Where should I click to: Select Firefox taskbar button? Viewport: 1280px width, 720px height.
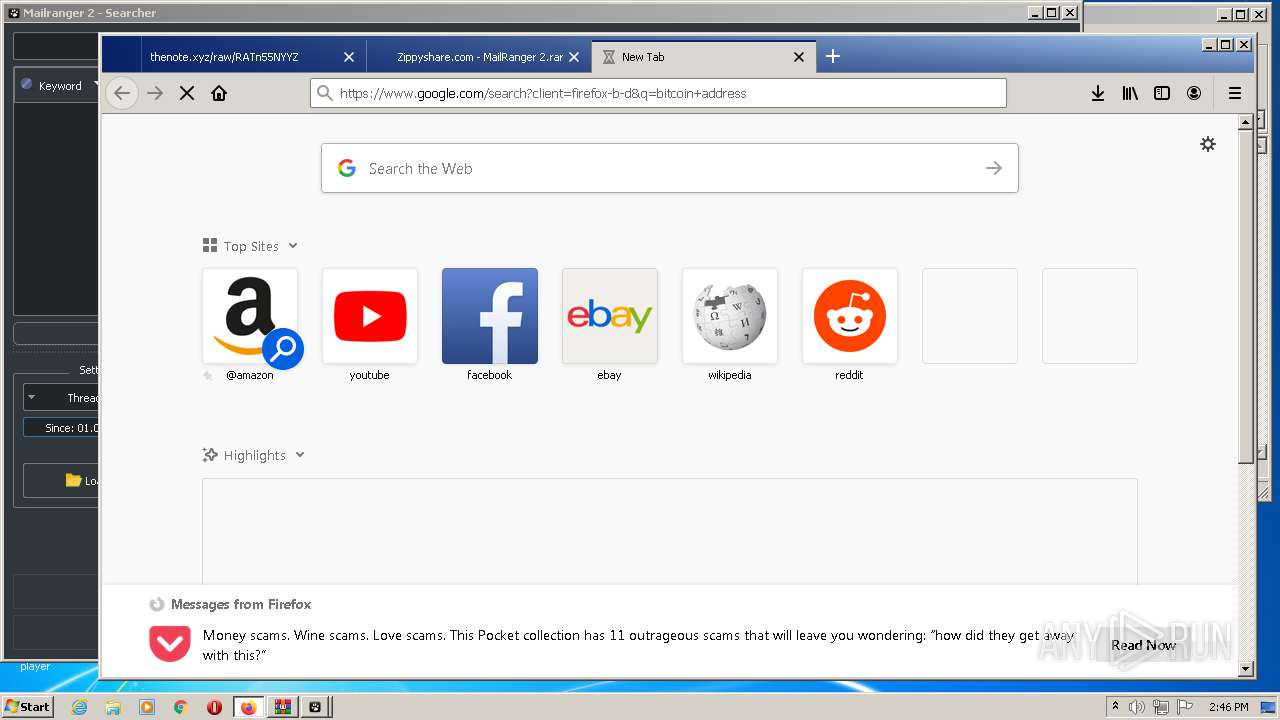248,707
